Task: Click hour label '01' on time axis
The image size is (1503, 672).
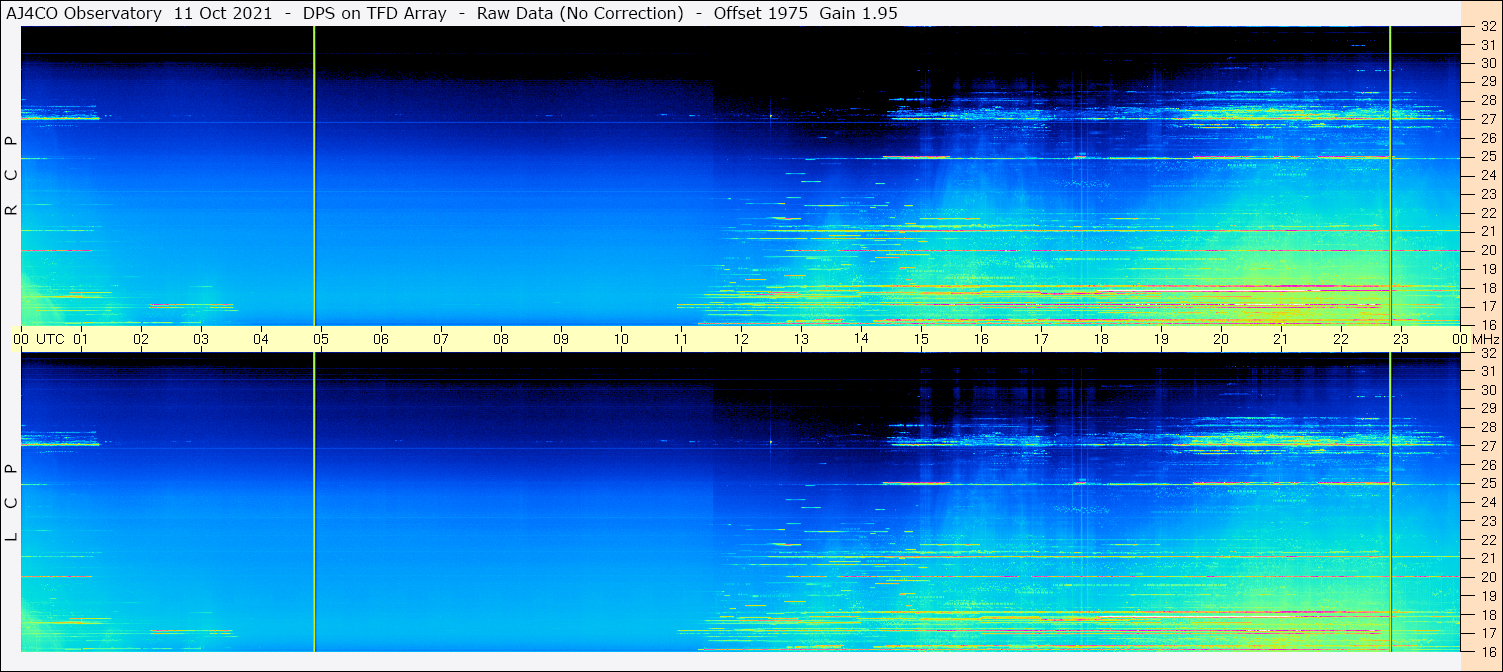Action: (x=81, y=339)
